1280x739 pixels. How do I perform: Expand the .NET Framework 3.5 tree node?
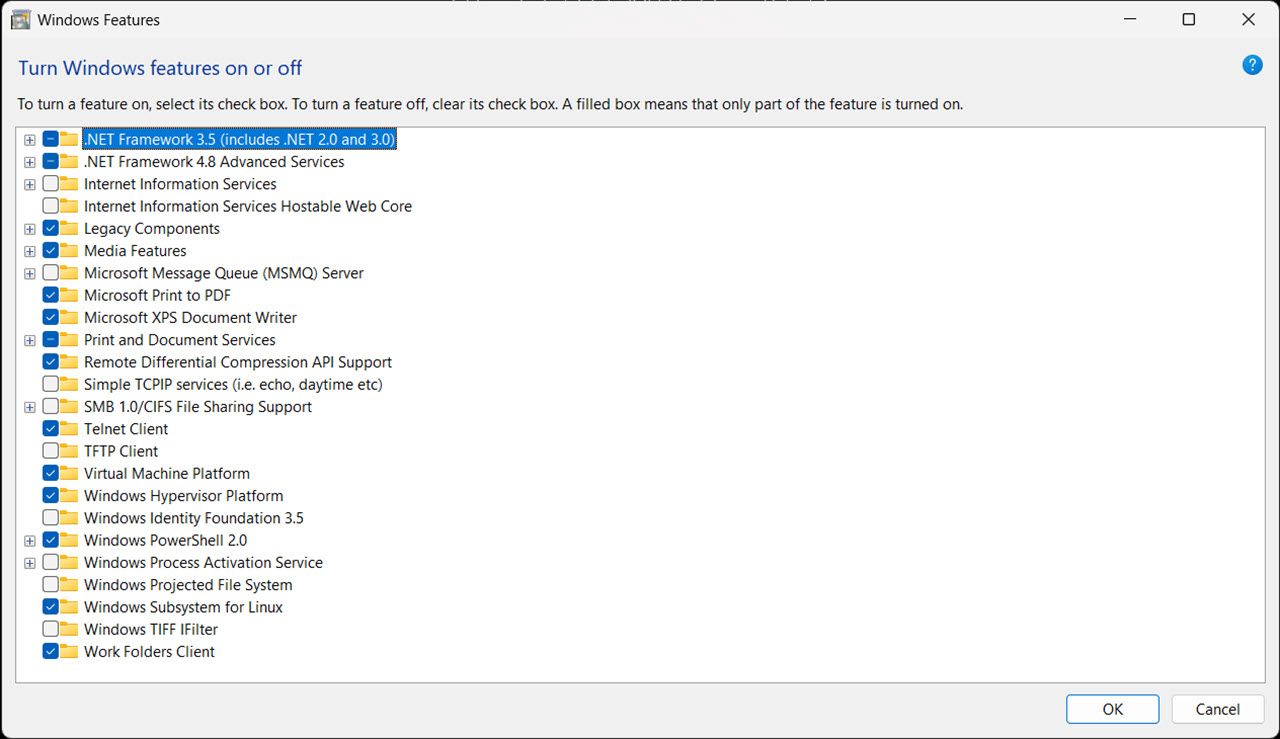[x=29, y=139]
